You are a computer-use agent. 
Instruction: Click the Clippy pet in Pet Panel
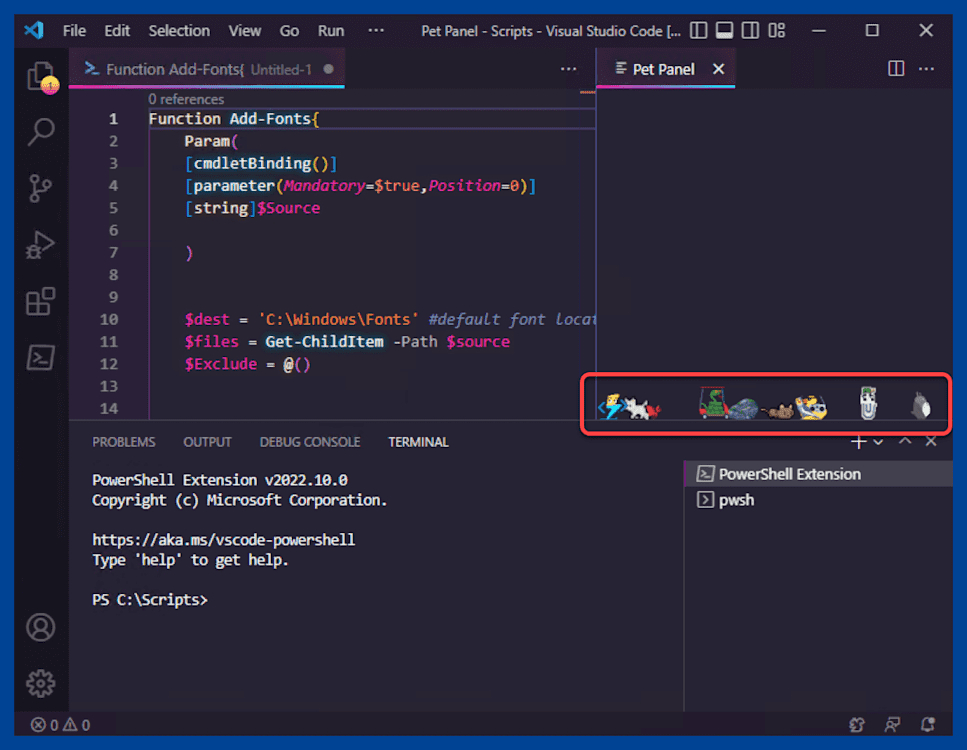pos(868,403)
